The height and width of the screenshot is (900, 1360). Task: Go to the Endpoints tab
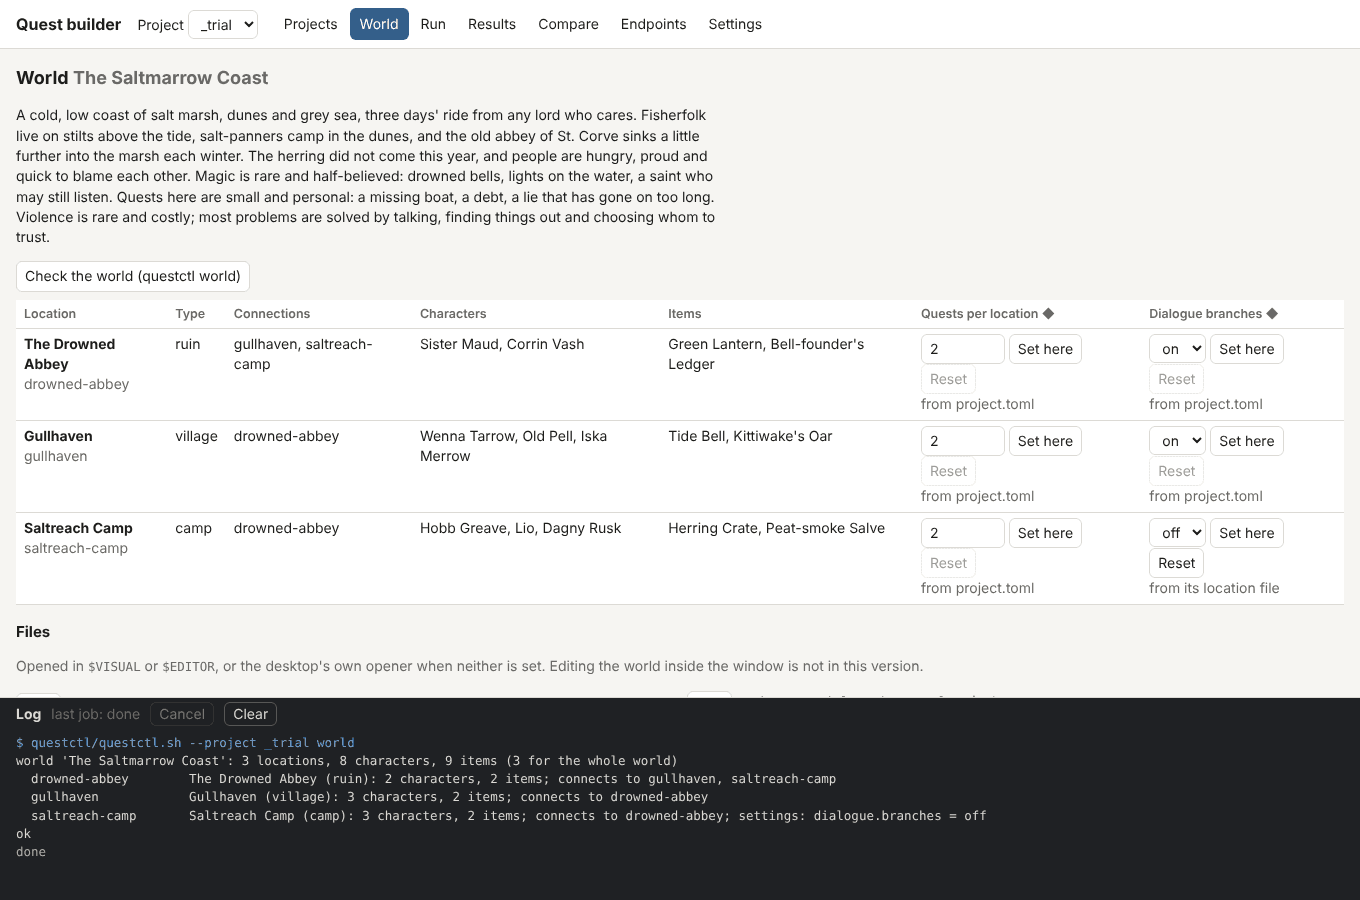click(653, 24)
